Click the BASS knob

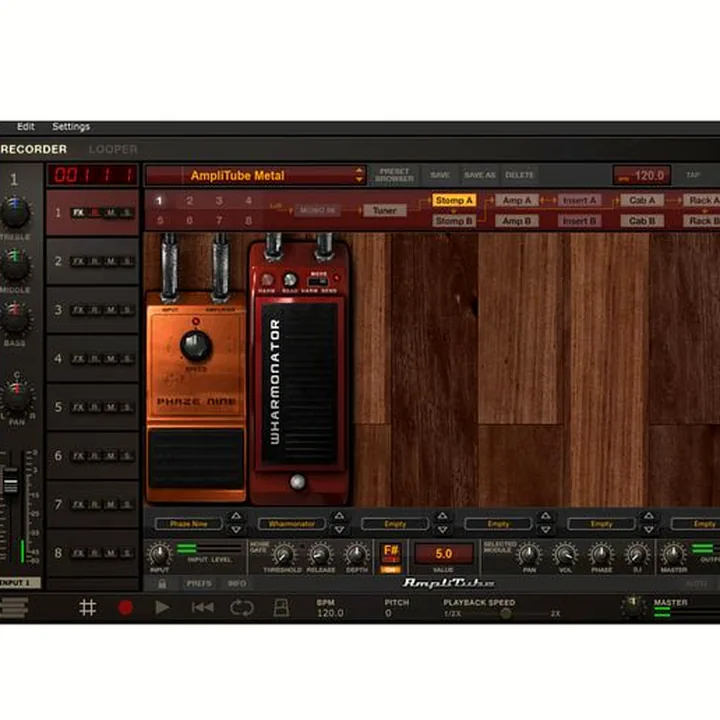[x=15, y=319]
